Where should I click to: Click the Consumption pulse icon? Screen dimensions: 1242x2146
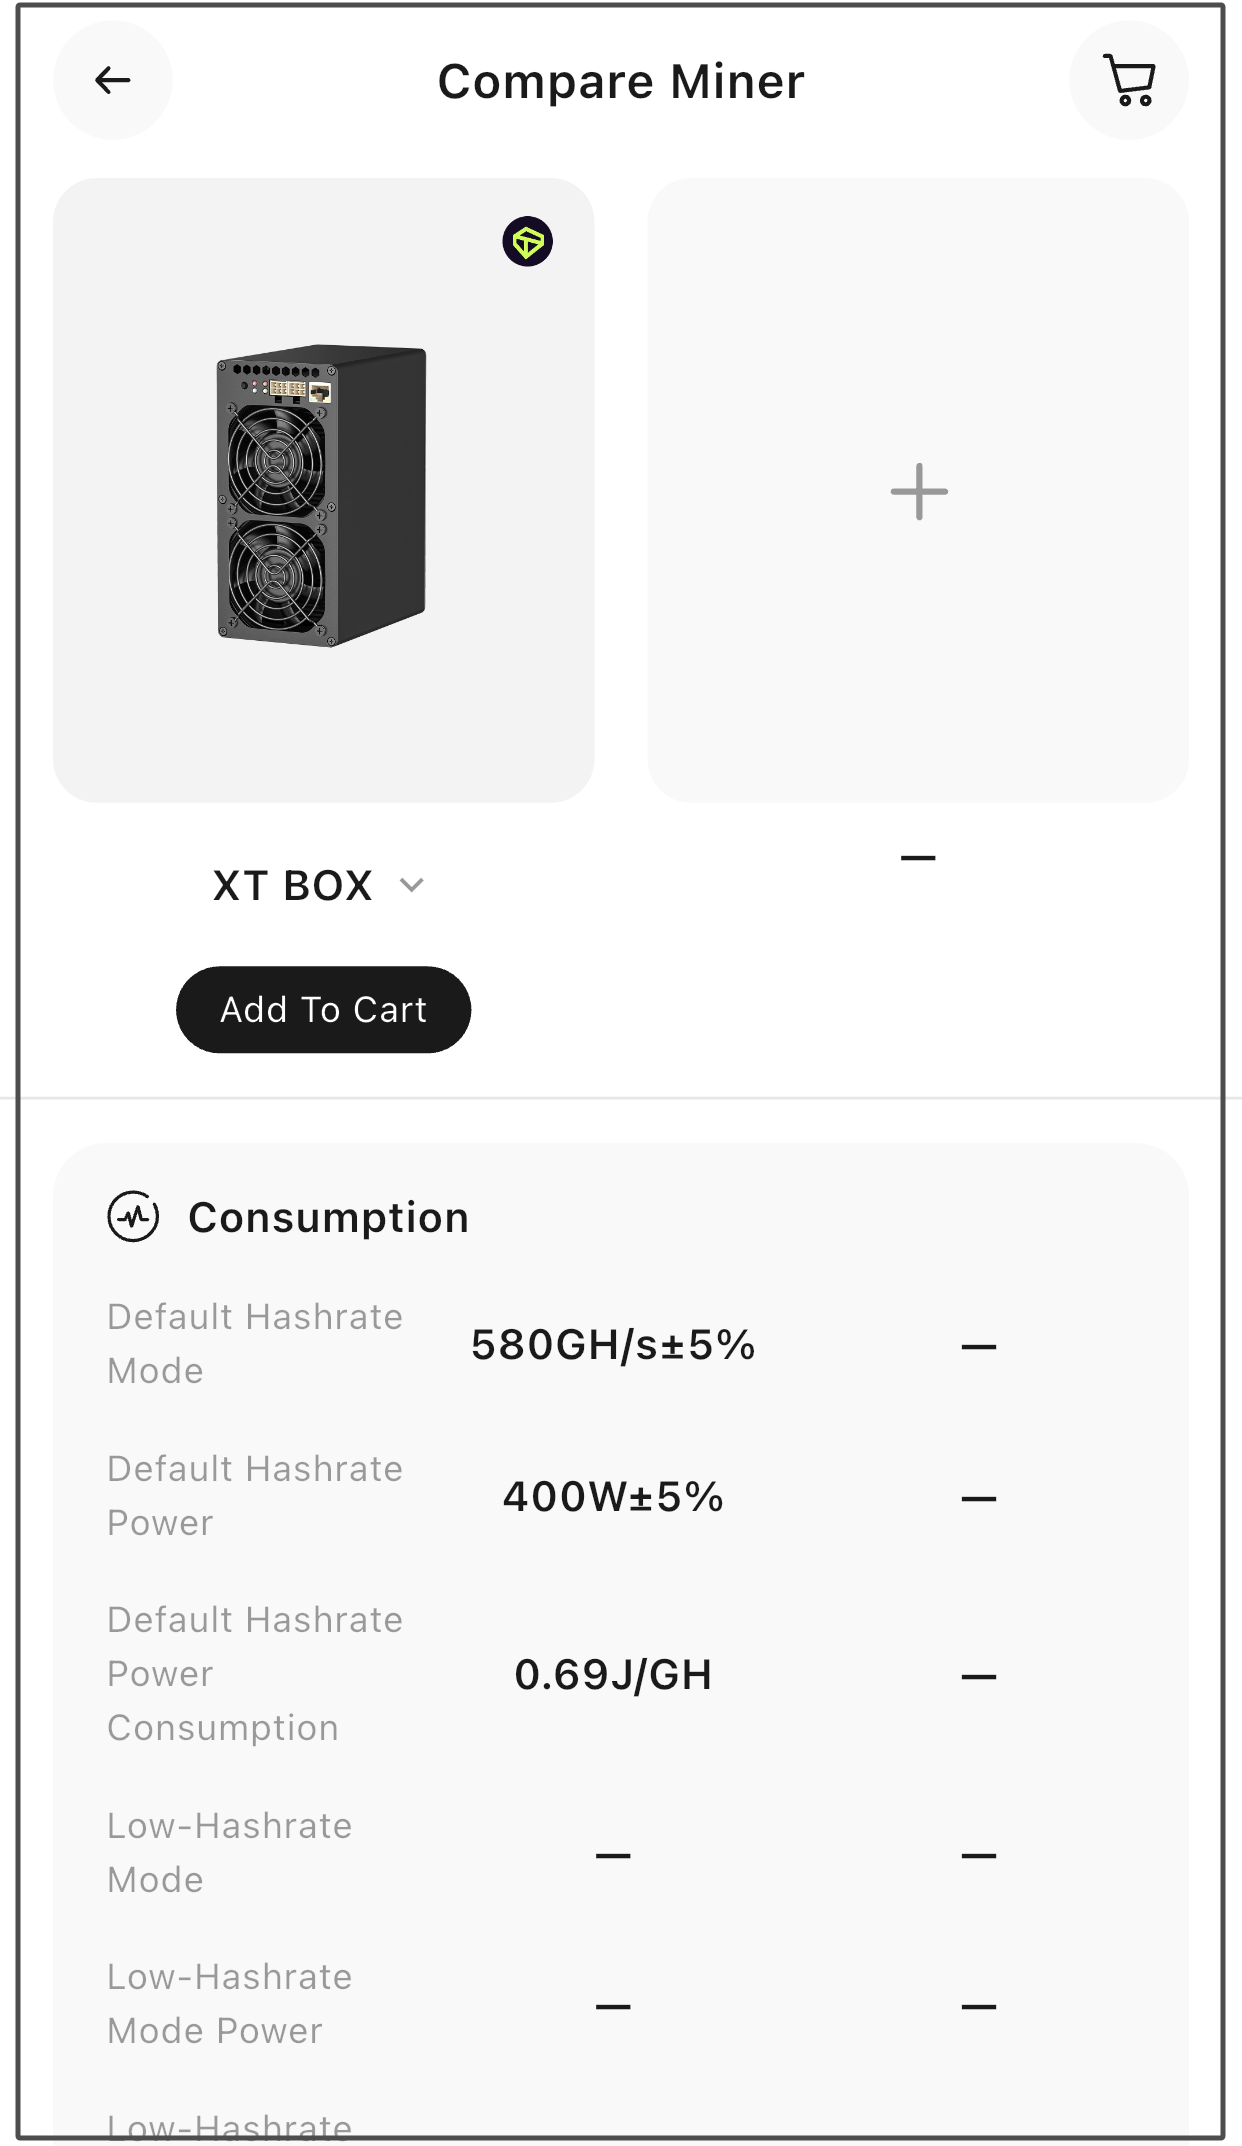(x=133, y=1216)
